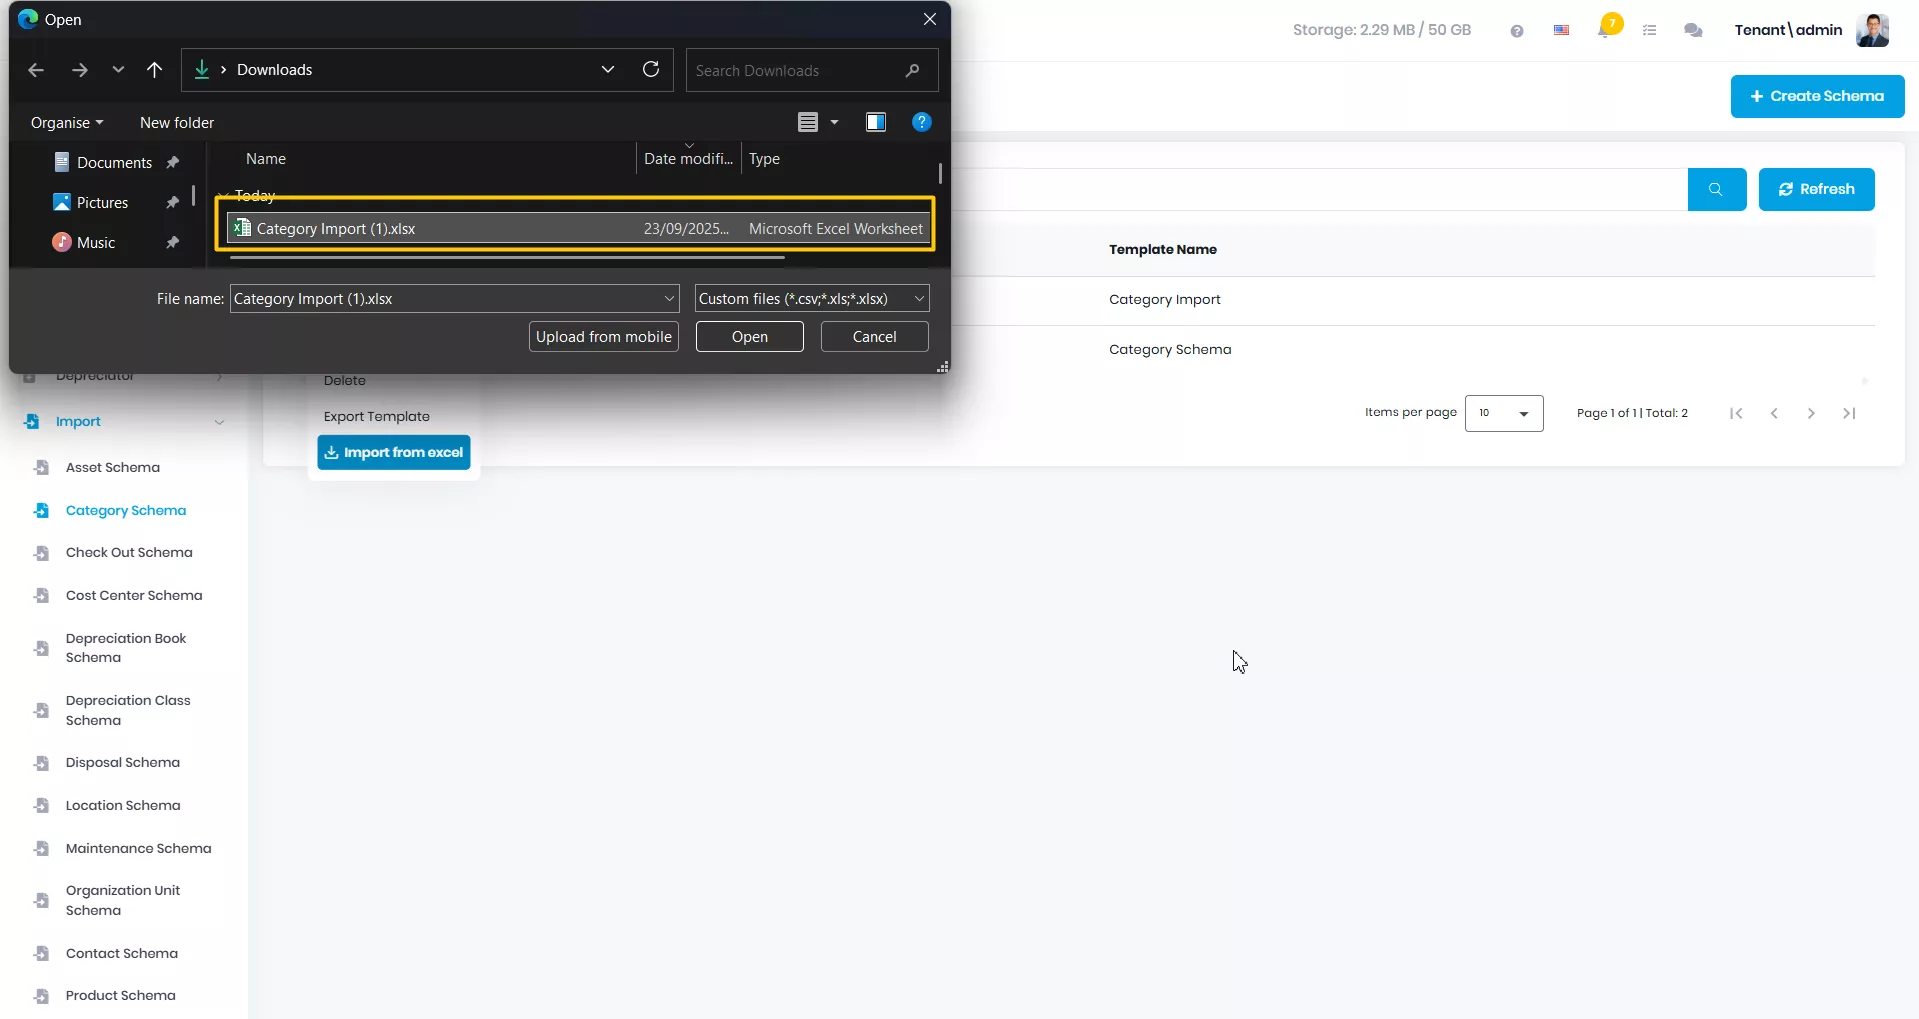Go back in the Open dialog
Image resolution: width=1919 pixels, height=1019 pixels.
(36, 70)
